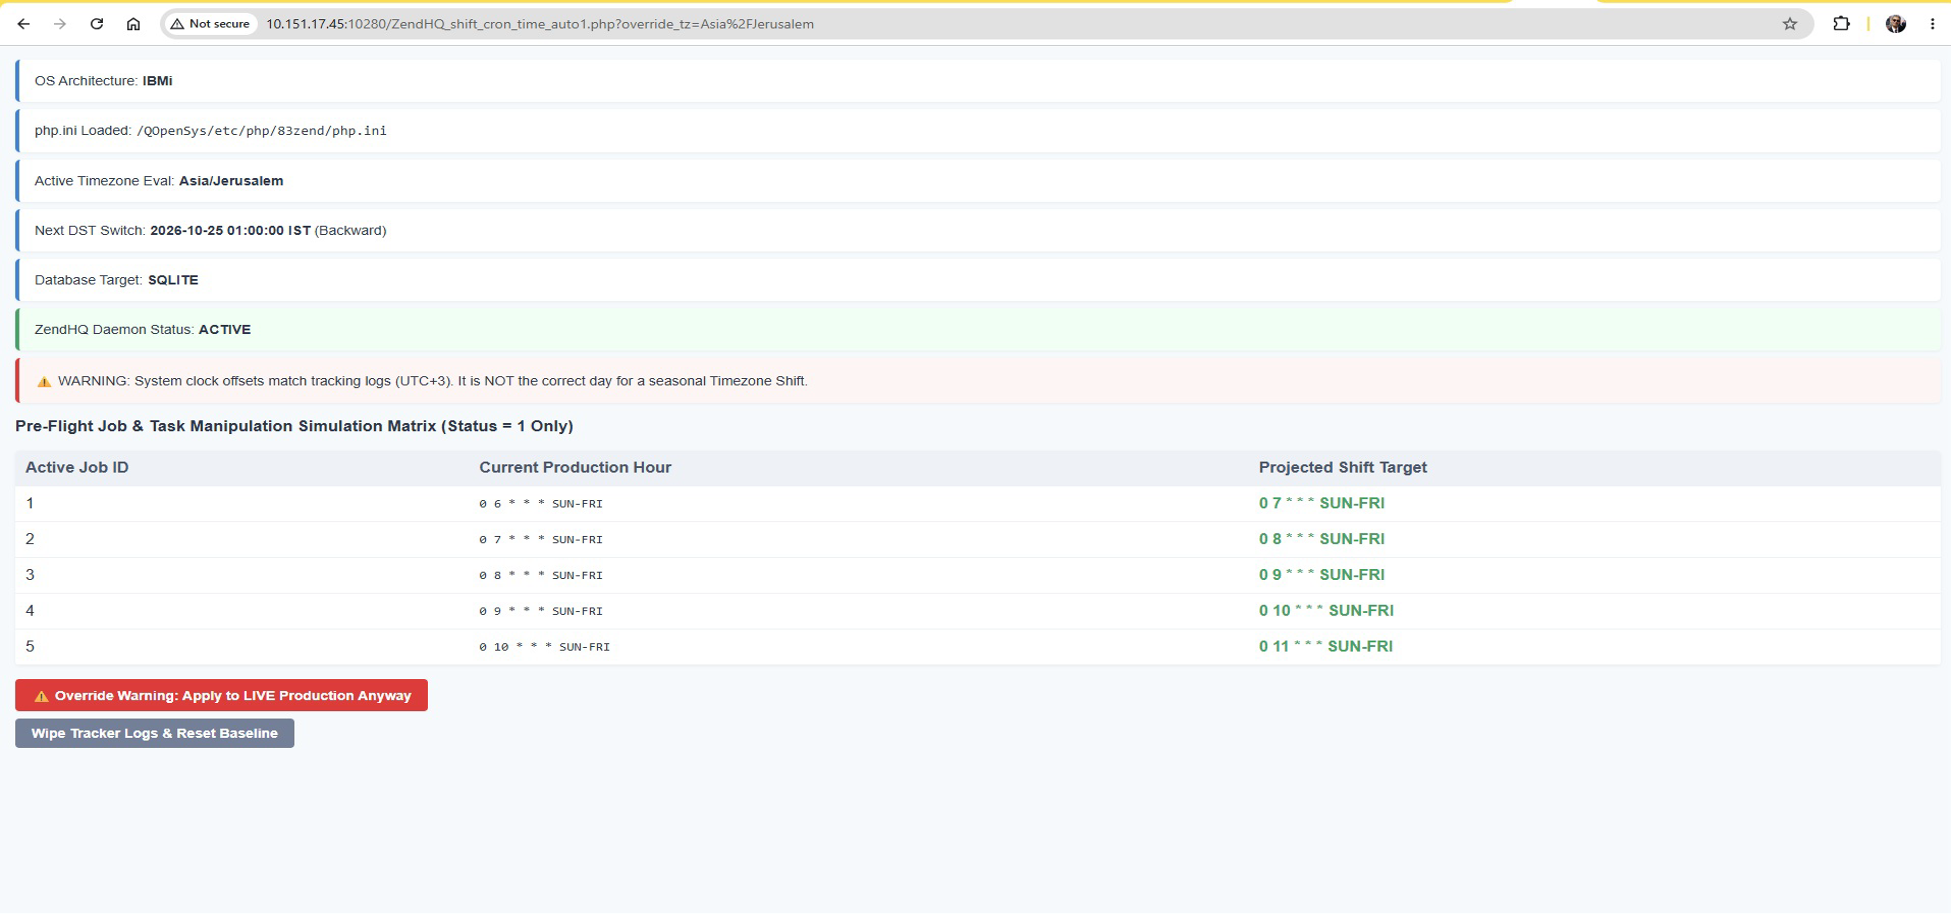Click projected target '0 7 * * * SUN-FRI'

(1321, 503)
